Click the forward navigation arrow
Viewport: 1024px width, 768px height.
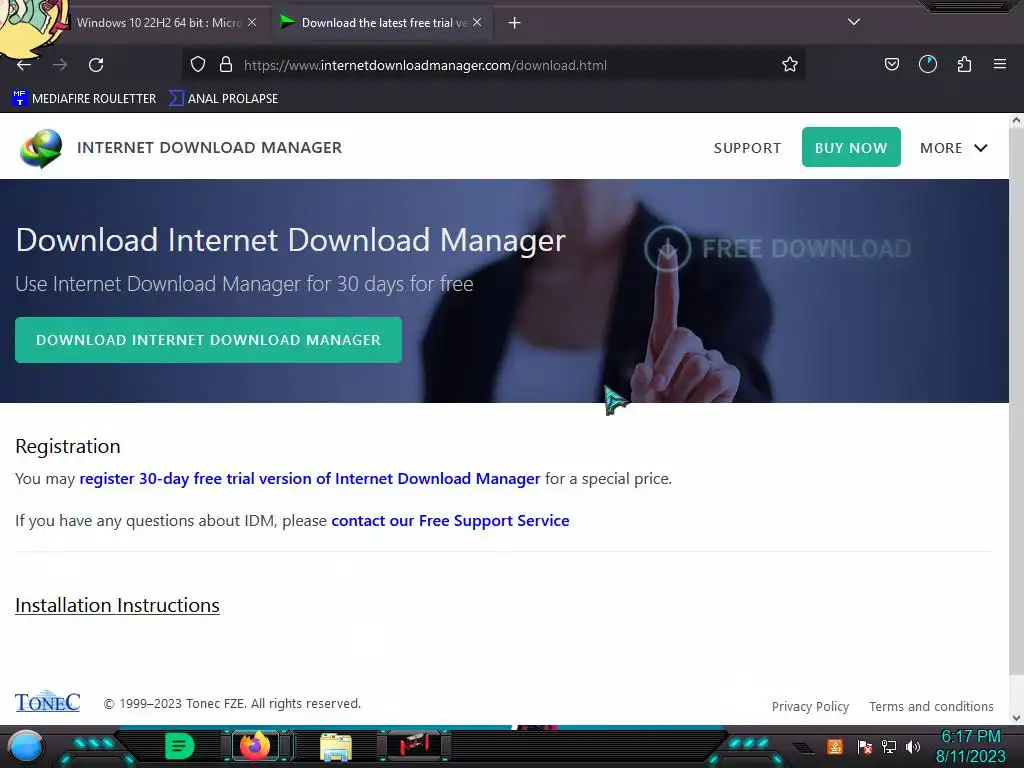tap(60, 65)
